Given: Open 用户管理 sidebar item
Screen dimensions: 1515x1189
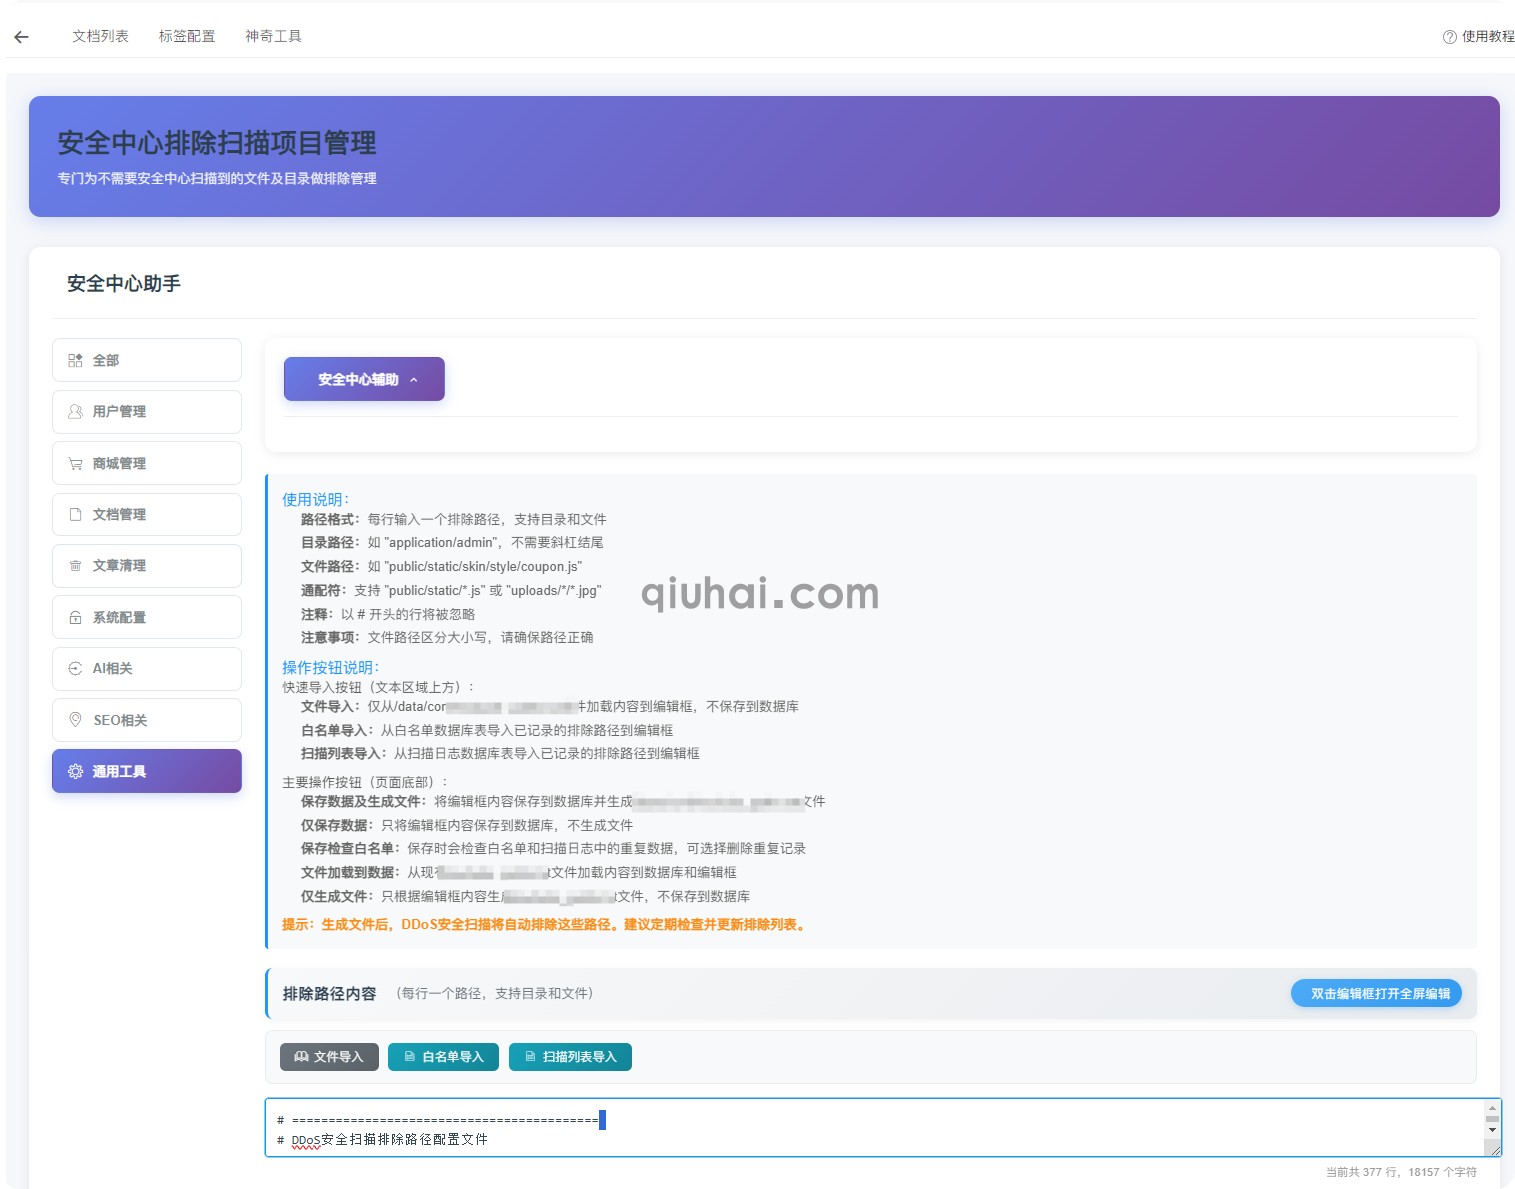Looking at the screenshot, I should (x=147, y=412).
